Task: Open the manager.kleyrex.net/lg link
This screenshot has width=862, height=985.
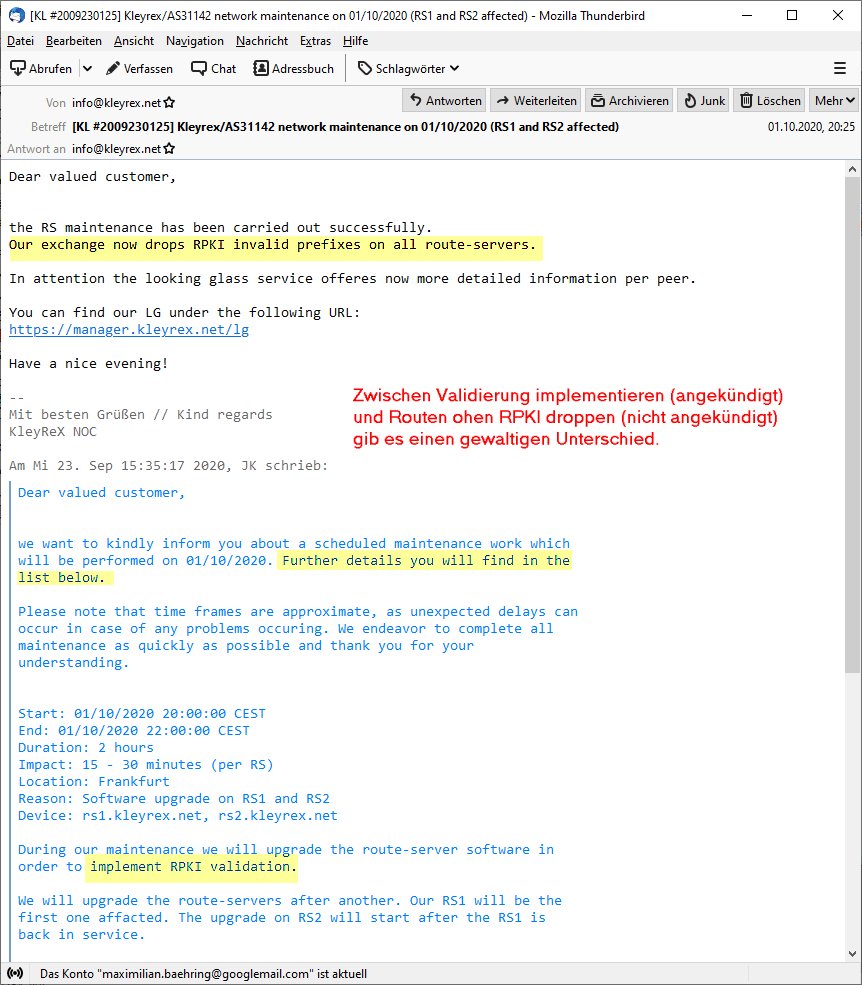Action: click(x=129, y=329)
